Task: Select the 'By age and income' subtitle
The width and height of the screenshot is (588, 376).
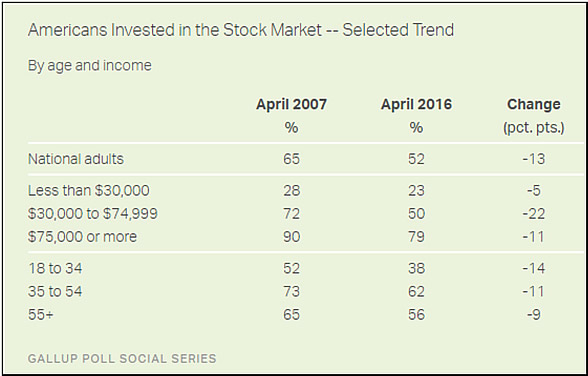Action: point(90,66)
